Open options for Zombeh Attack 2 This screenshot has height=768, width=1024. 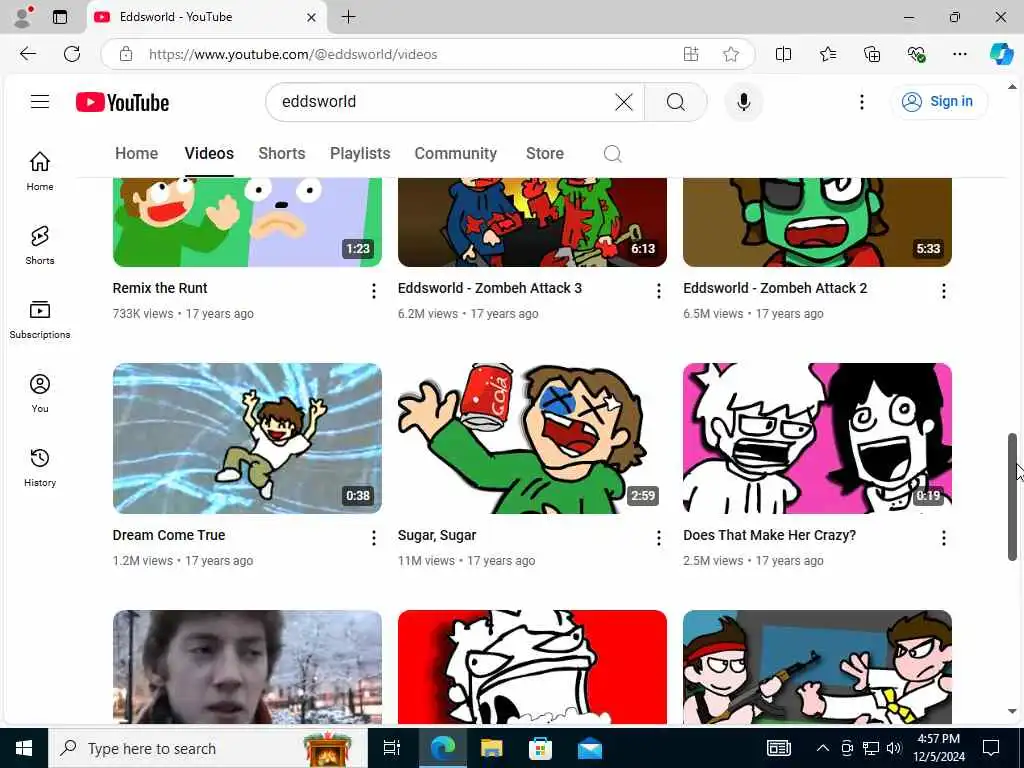(x=944, y=291)
